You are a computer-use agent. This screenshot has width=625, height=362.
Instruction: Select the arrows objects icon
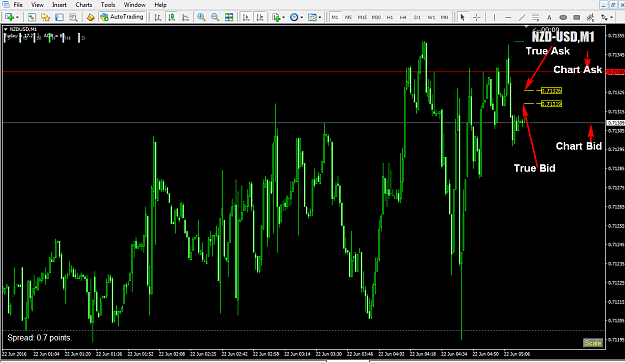pyautogui.click(x=605, y=17)
